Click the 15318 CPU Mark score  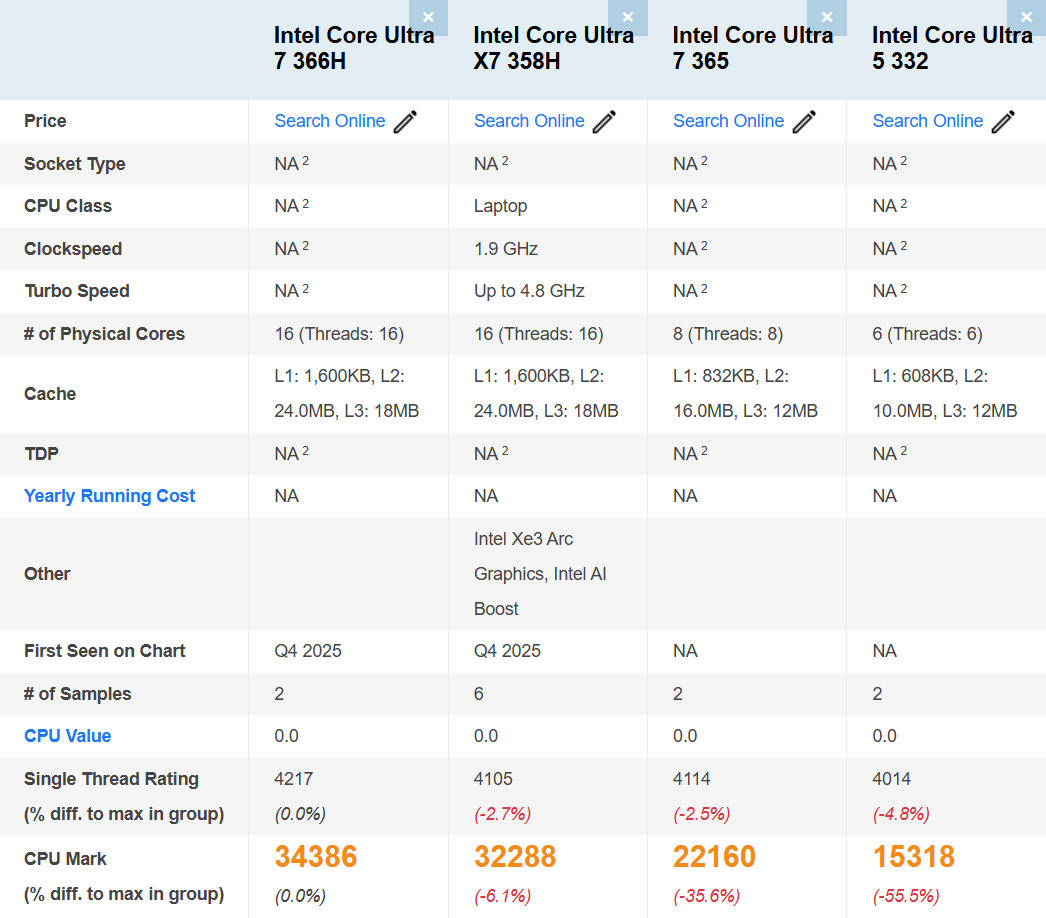(913, 857)
